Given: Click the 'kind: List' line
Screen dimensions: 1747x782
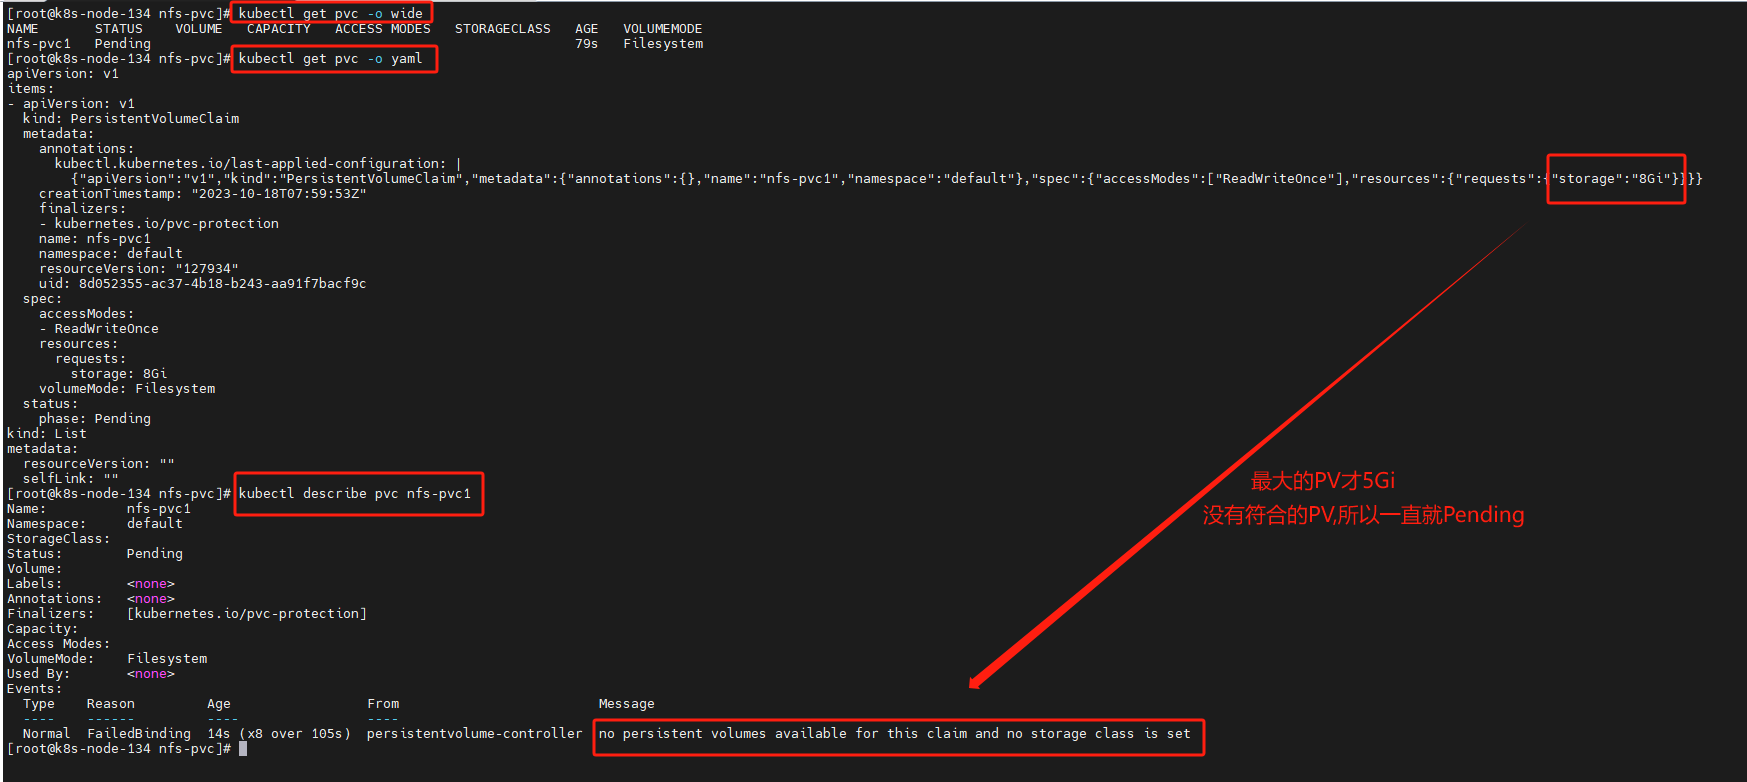Looking at the screenshot, I should coord(47,433).
